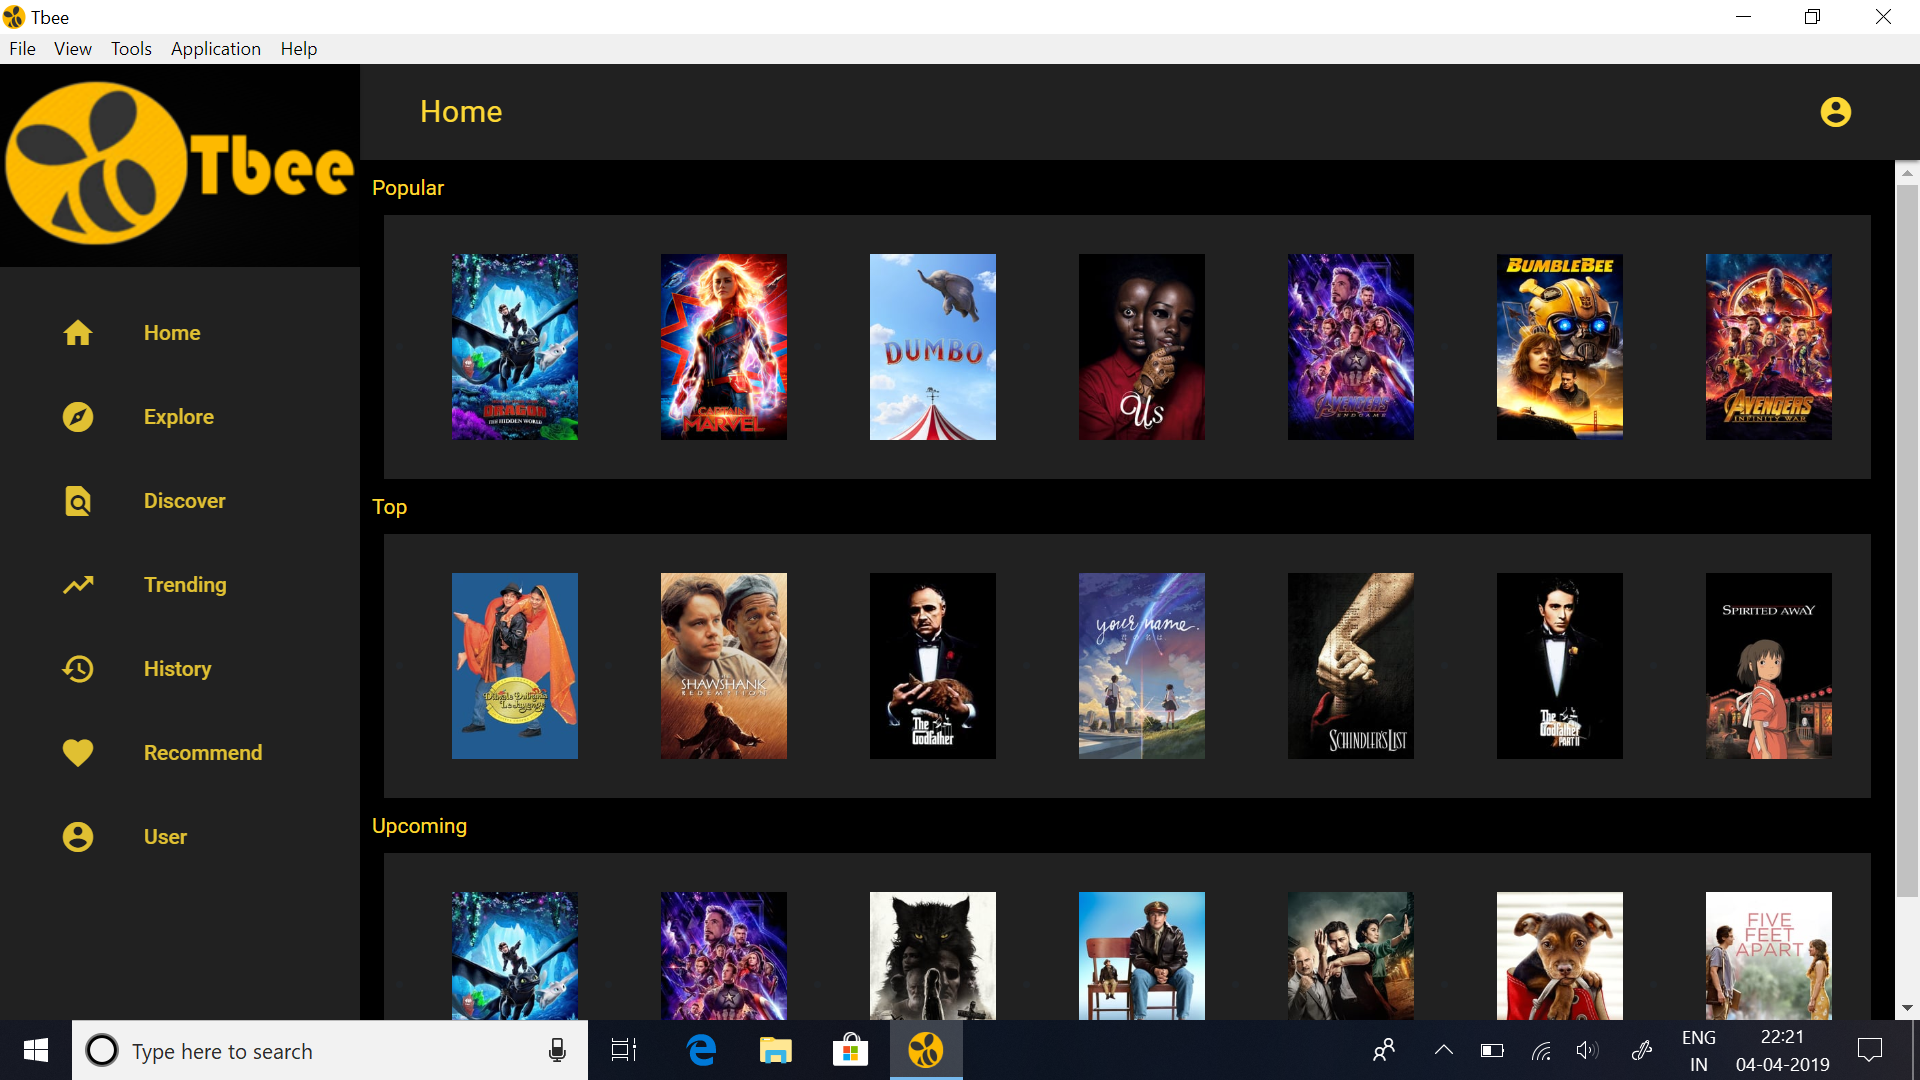Click the Tbee taskbar icon
Screen dimensions: 1920x1080
[x=926, y=1050]
